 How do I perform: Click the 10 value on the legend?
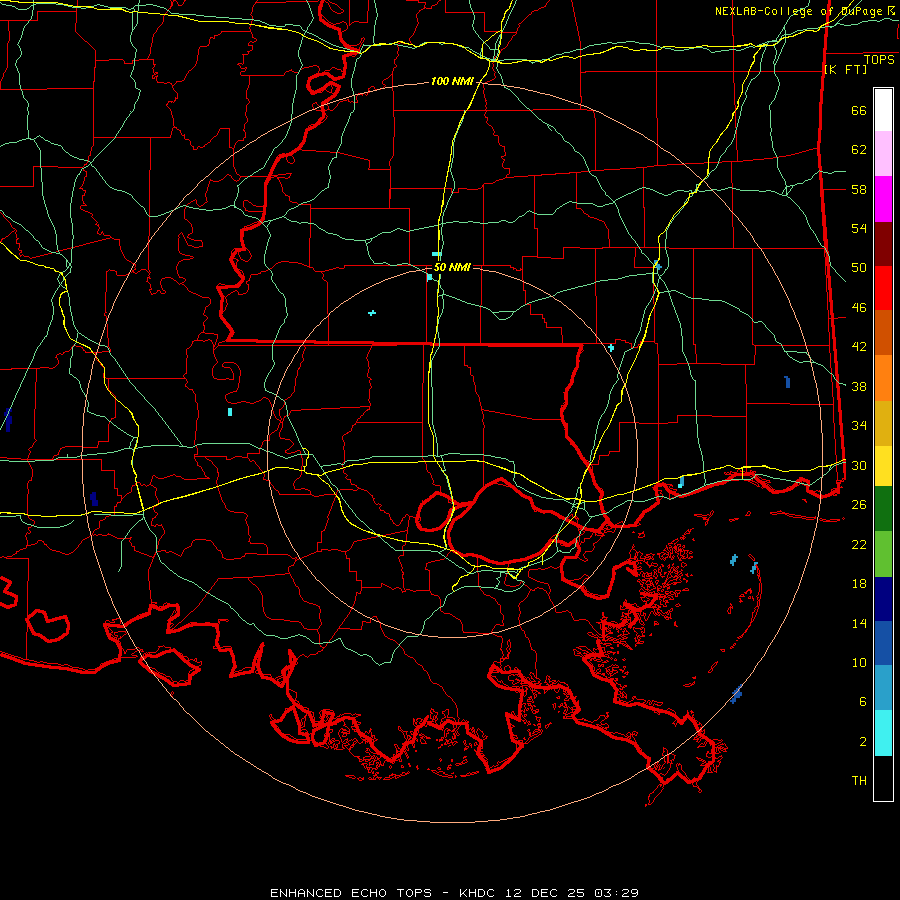click(859, 662)
